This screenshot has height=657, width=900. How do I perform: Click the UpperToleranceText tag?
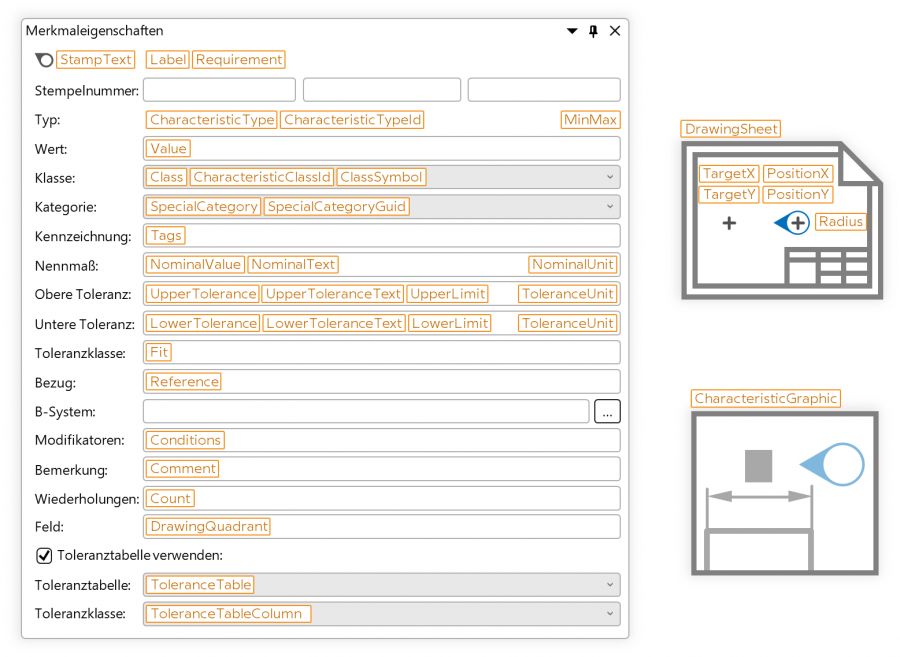tap(333, 294)
